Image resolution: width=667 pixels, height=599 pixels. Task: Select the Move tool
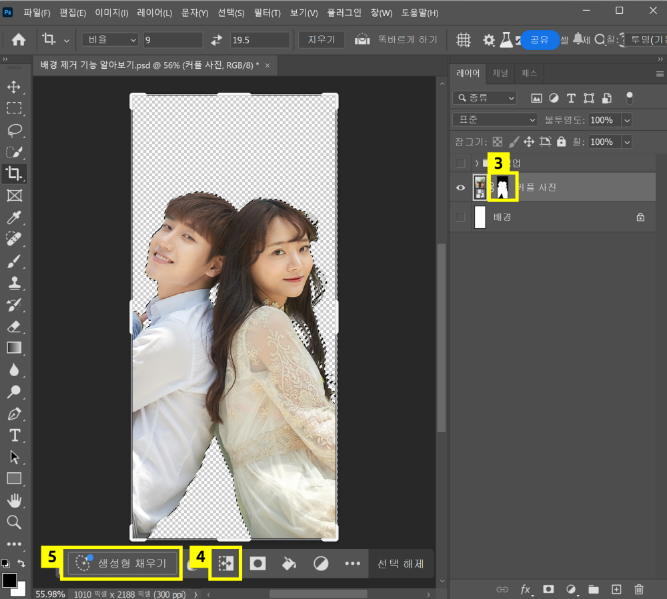click(15, 87)
